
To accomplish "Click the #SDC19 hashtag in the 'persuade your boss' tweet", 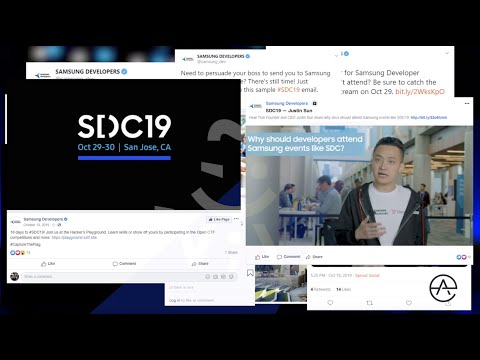I will (288, 90).
